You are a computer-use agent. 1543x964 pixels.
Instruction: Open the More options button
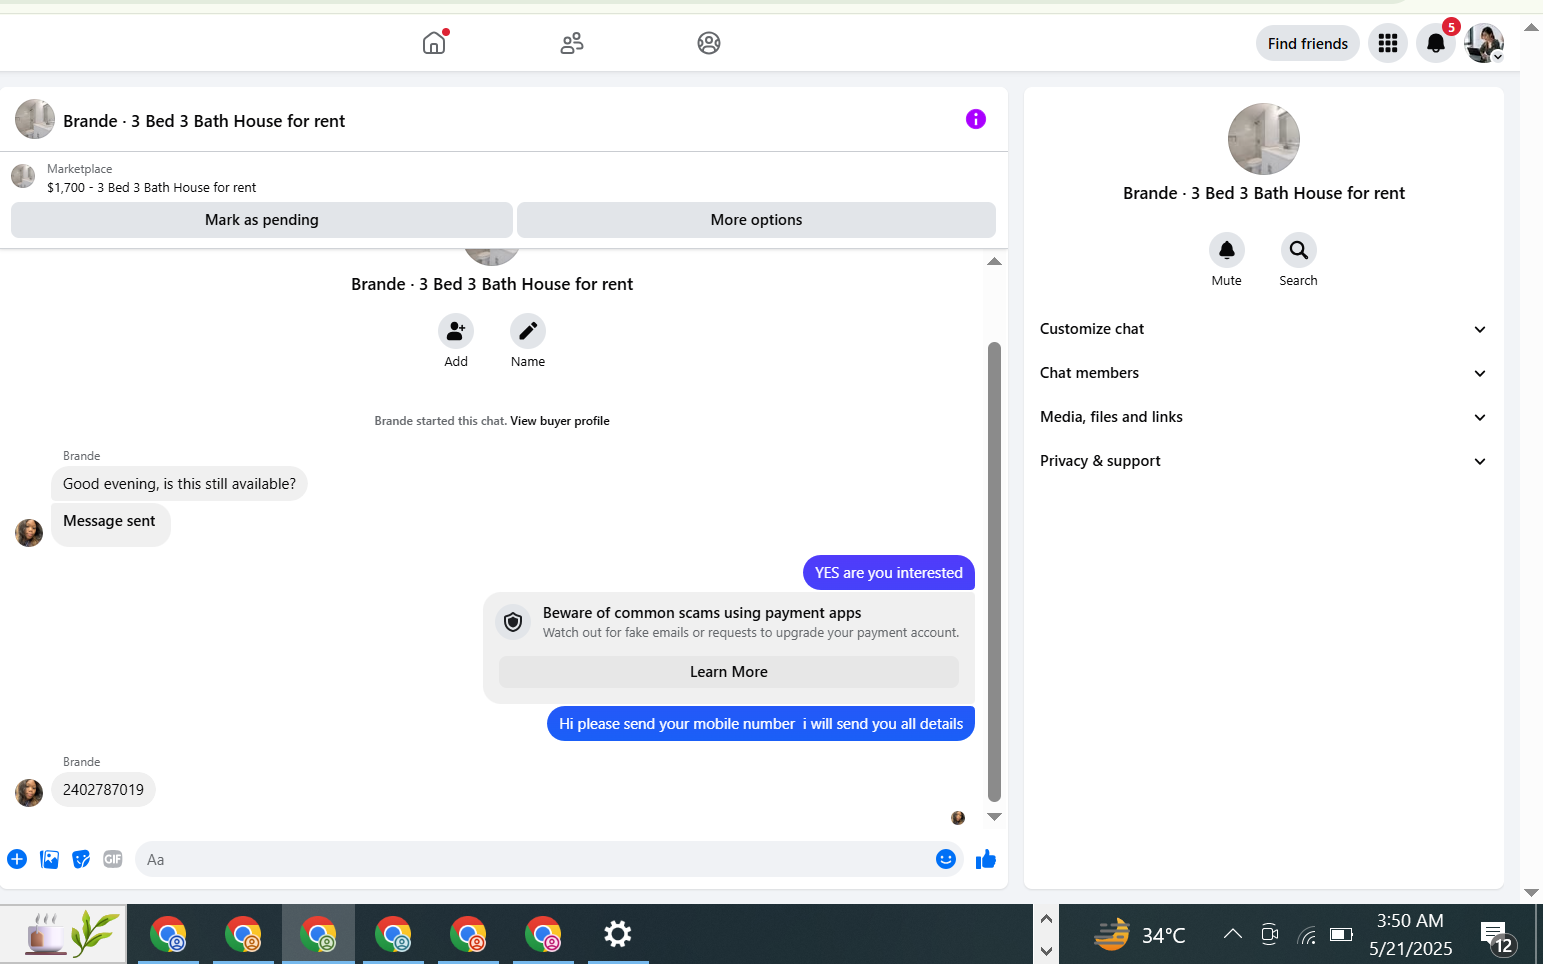tap(756, 220)
